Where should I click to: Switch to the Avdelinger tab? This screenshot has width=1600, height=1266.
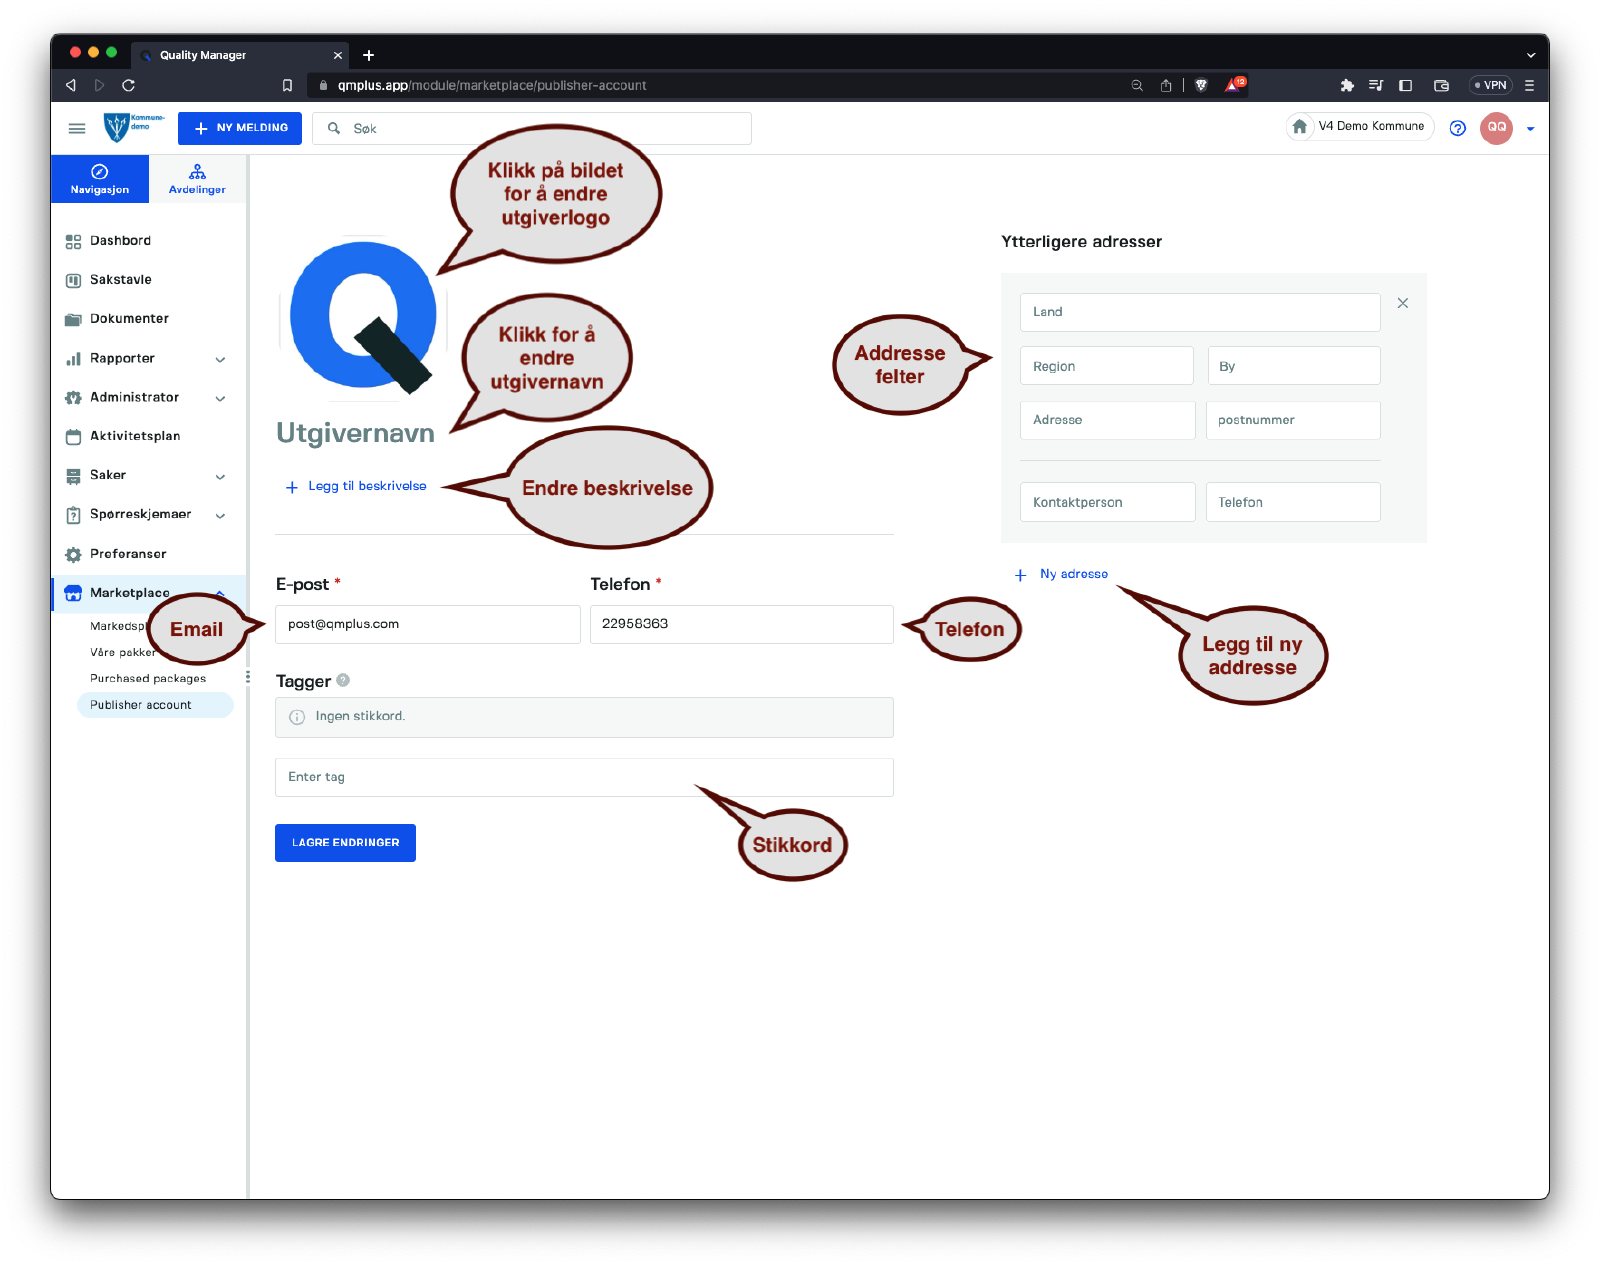[197, 179]
